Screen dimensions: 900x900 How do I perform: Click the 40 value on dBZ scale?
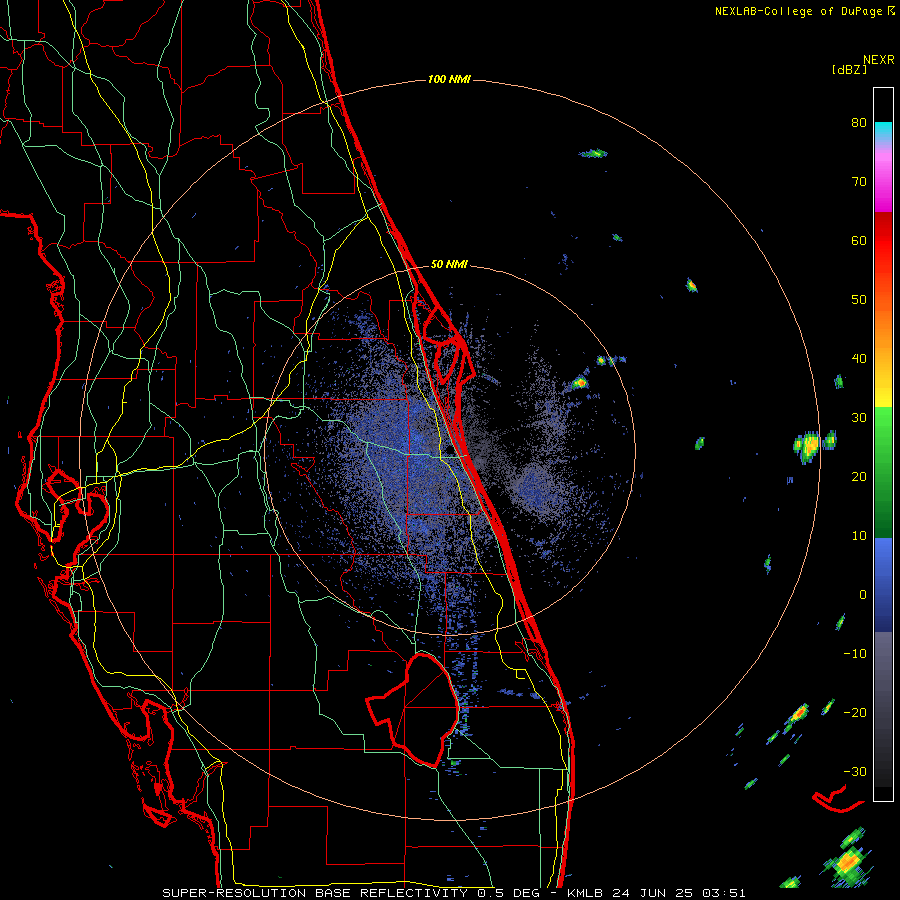tap(859, 359)
